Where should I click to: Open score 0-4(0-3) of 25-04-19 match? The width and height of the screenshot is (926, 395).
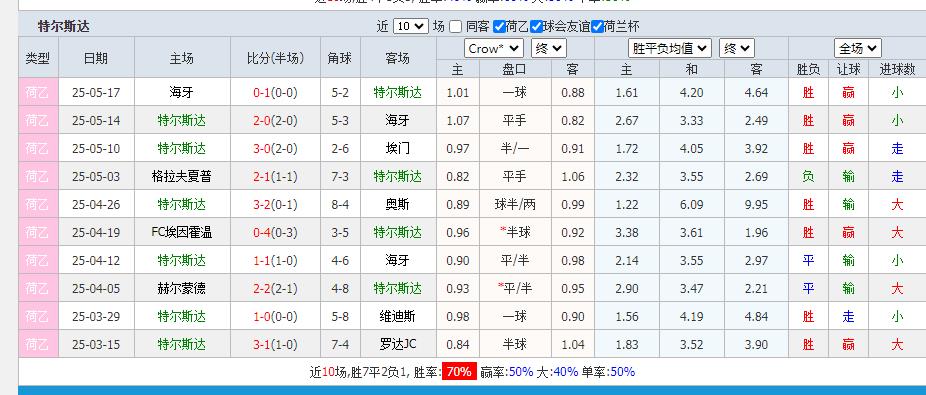point(275,233)
